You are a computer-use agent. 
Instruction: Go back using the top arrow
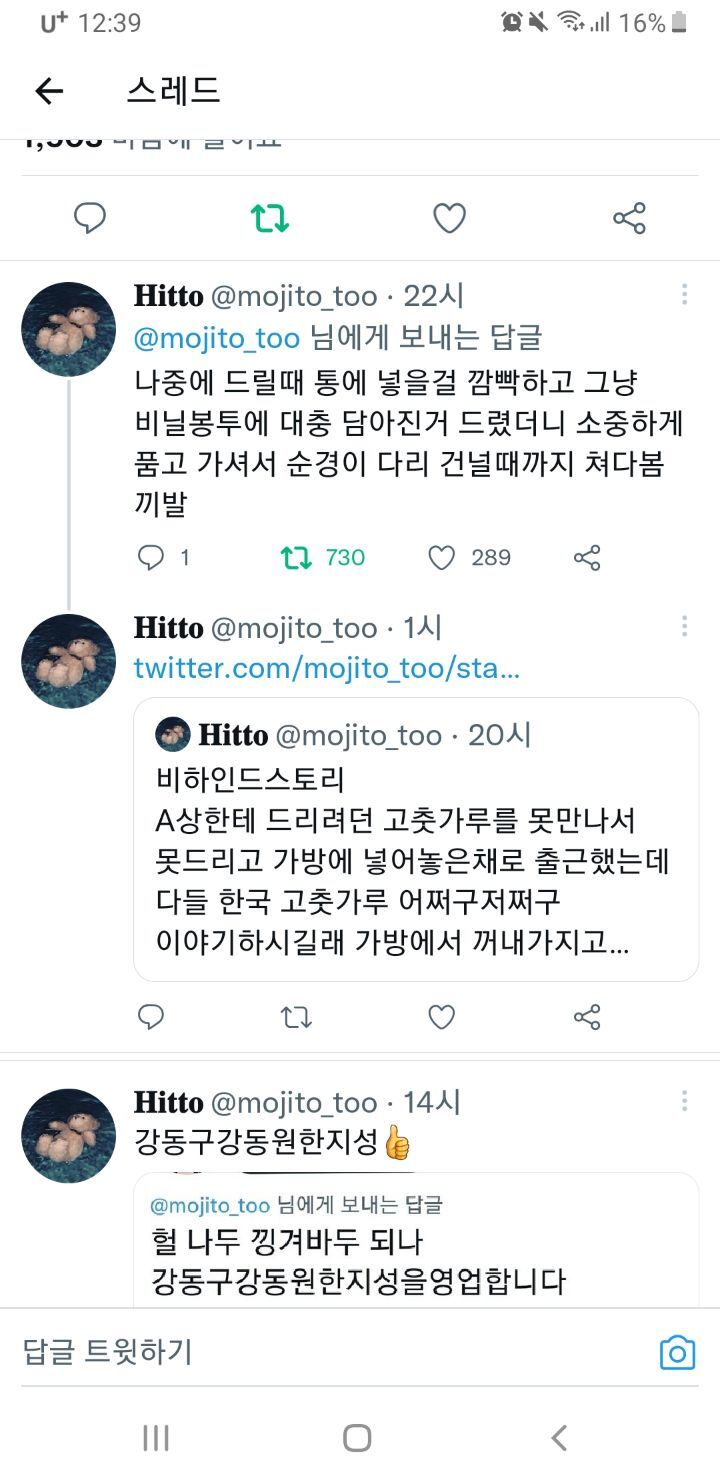pos(49,91)
